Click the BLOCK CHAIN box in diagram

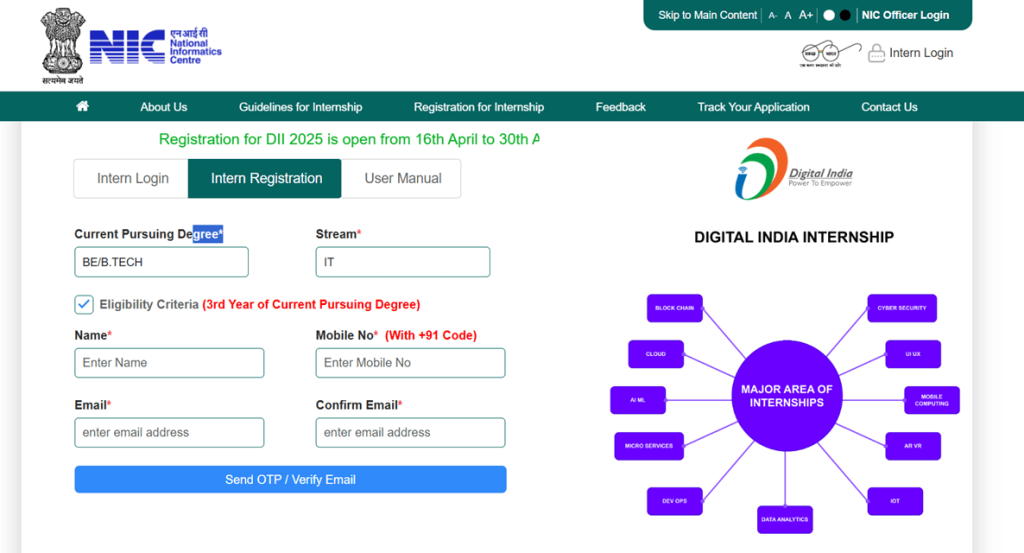[x=675, y=308]
